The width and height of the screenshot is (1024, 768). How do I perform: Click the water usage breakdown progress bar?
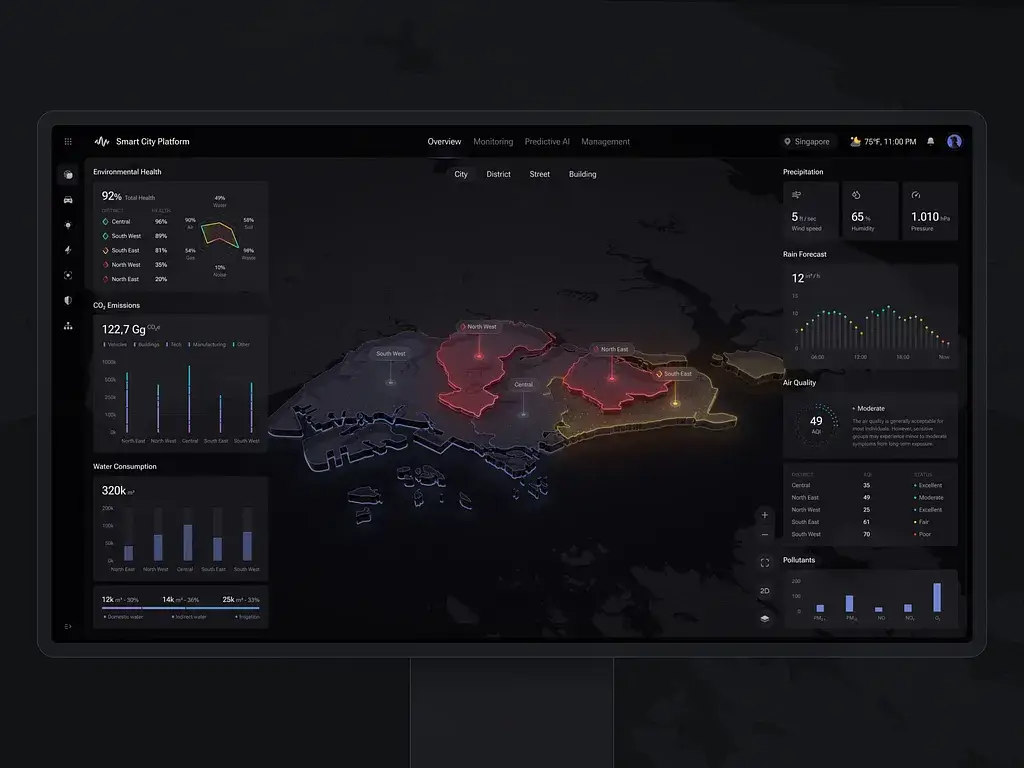pyautogui.click(x=181, y=608)
